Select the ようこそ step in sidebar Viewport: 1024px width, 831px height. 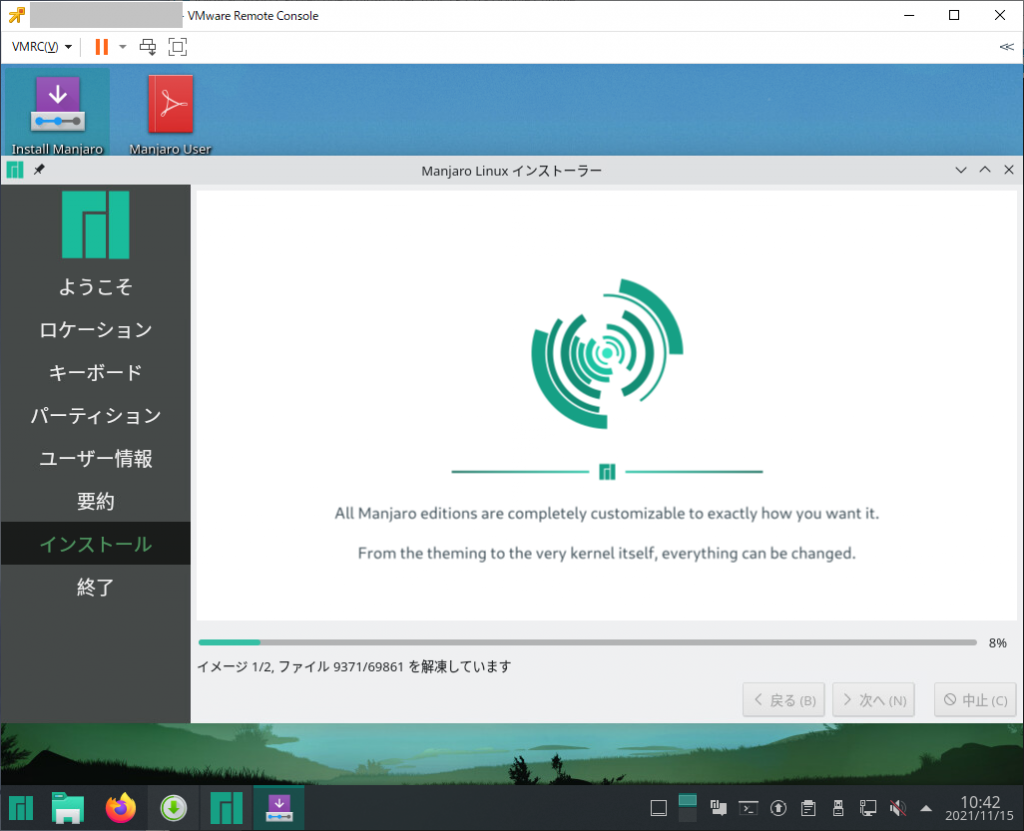point(95,287)
